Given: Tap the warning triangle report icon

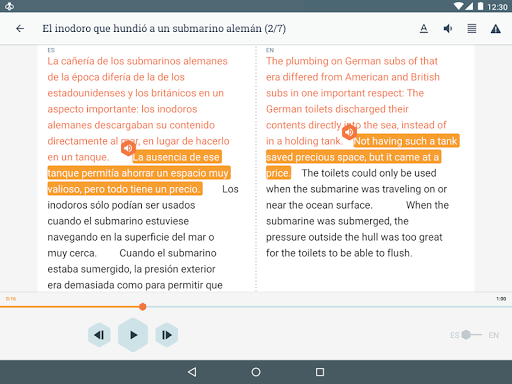Looking at the screenshot, I should [x=496, y=29].
